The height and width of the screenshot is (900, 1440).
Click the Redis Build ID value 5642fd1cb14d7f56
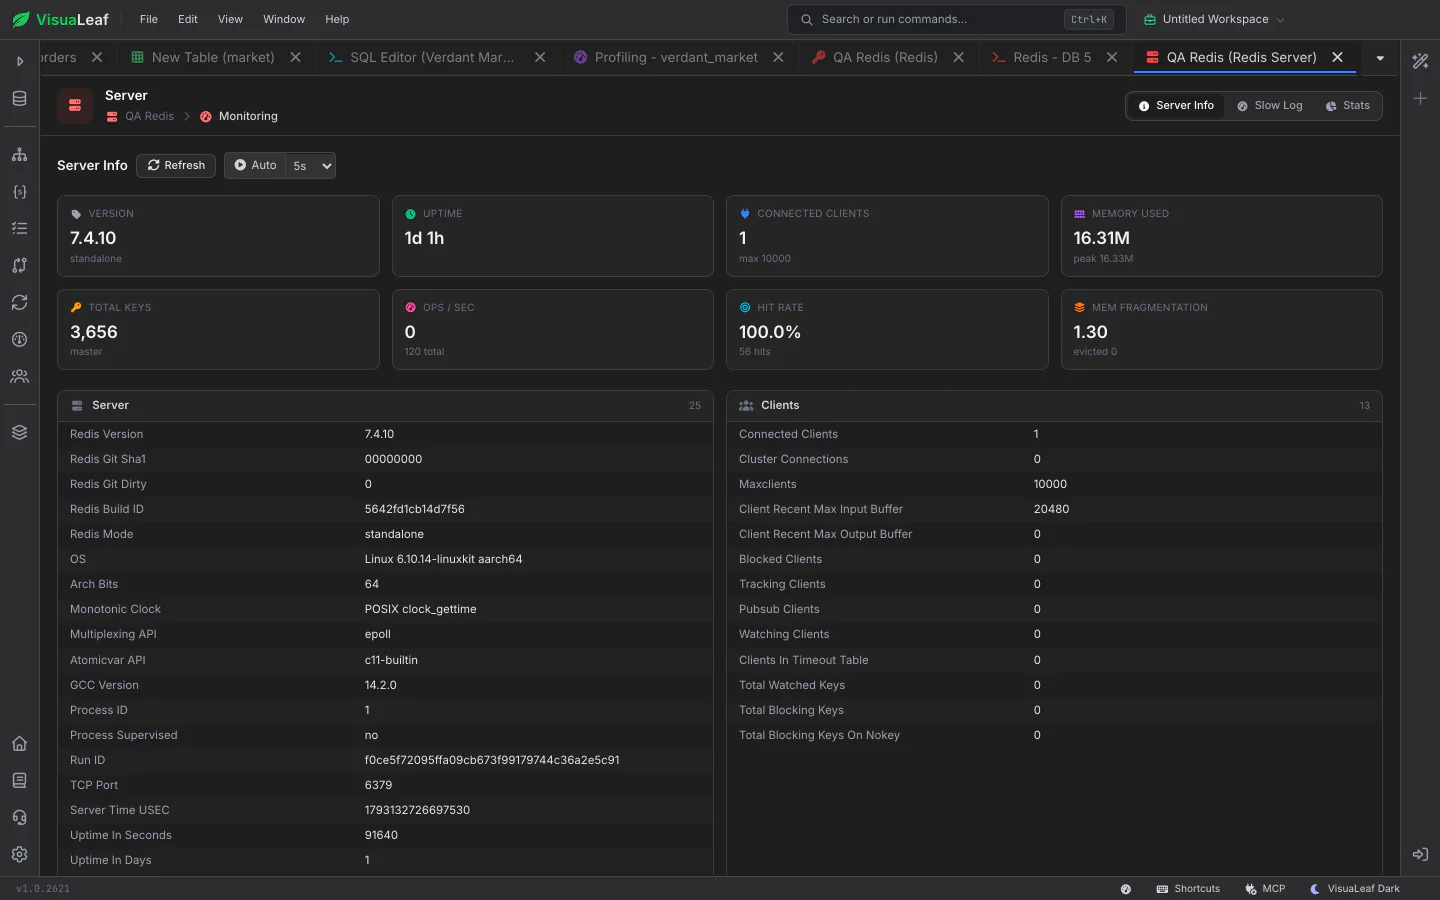pyautogui.click(x=415, y=509)
